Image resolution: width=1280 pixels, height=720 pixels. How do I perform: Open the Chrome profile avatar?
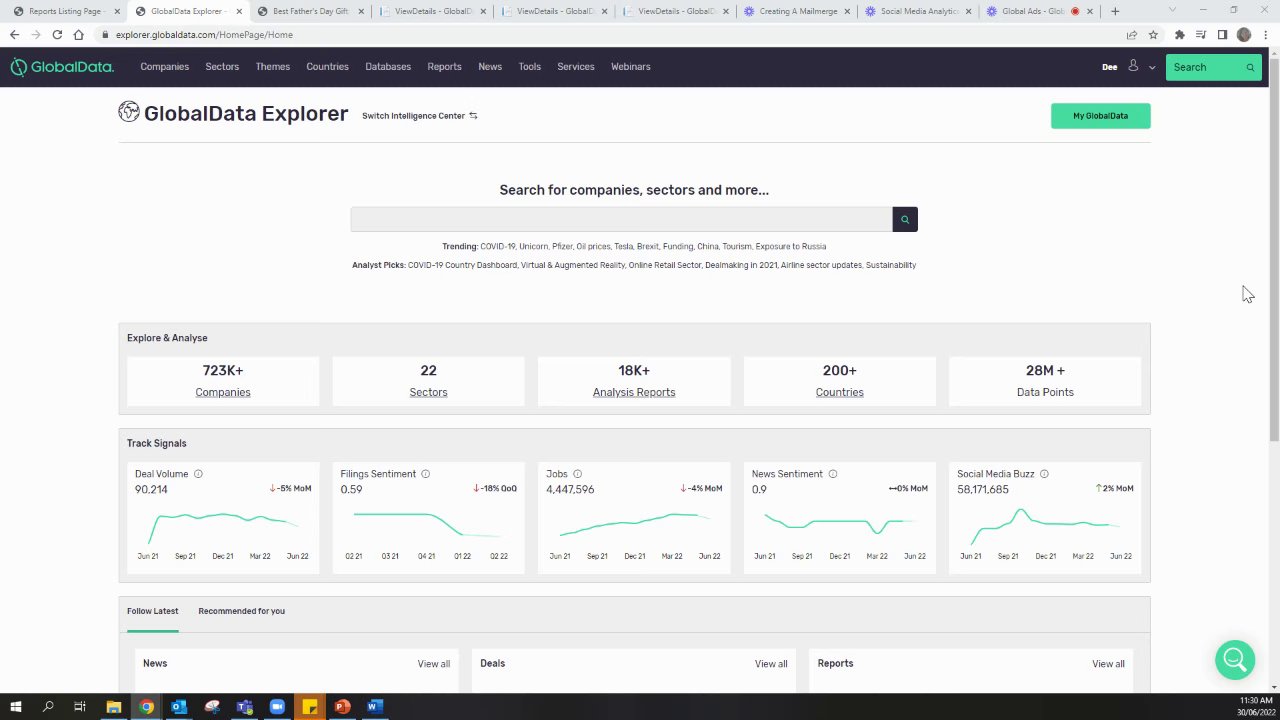[x=1244, y=34]
